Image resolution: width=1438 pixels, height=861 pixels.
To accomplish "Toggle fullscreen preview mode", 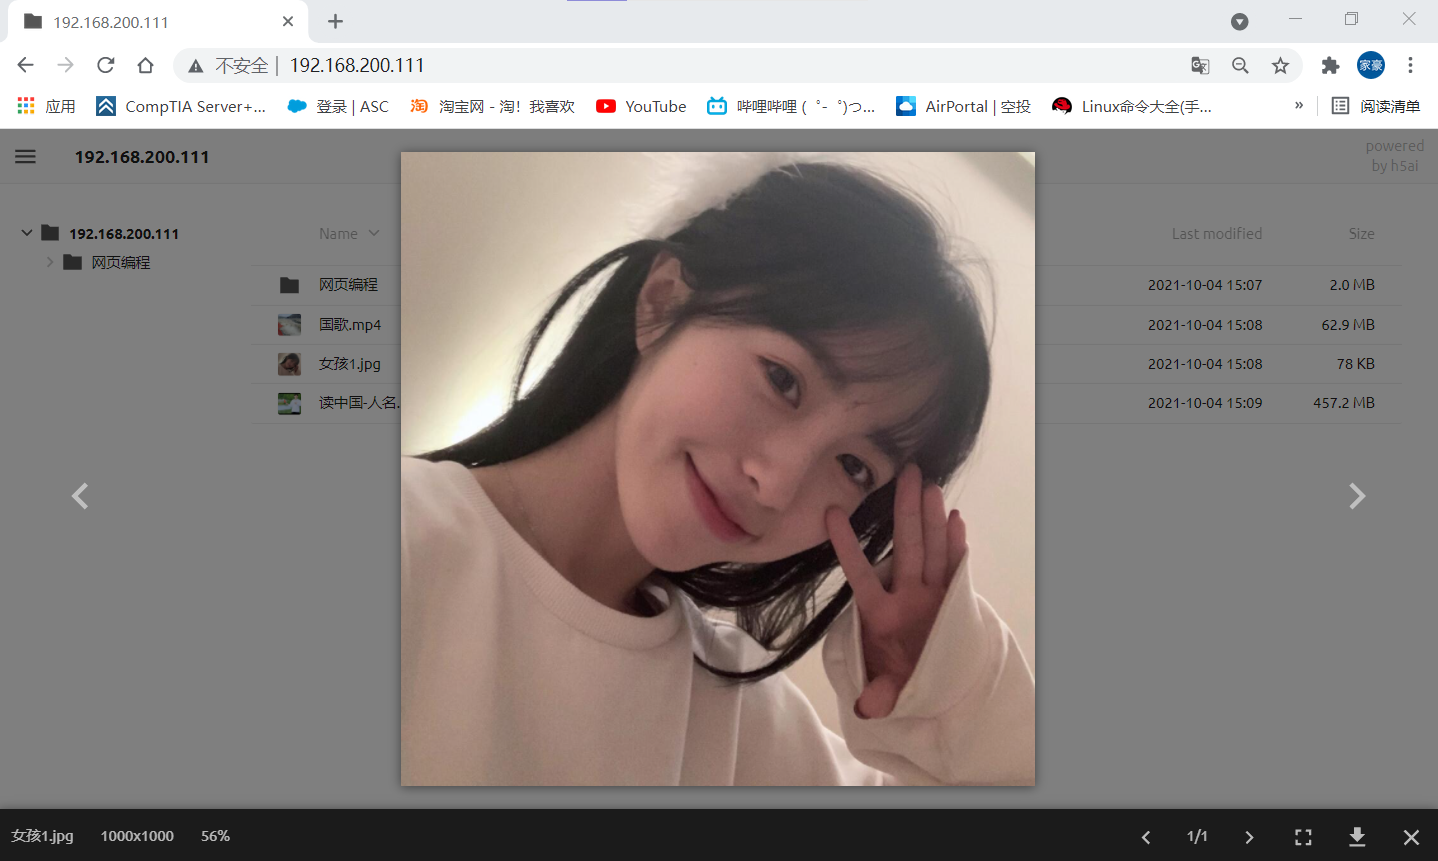I will 1303,837.
